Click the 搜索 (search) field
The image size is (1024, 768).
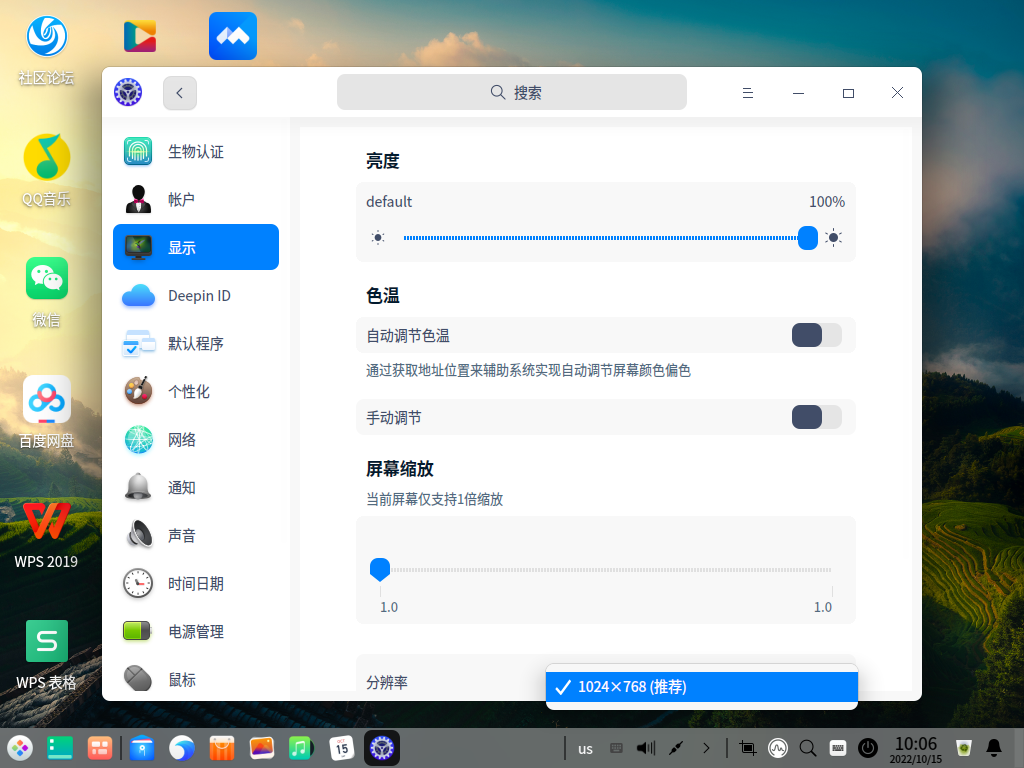click(x=511, y=91)
